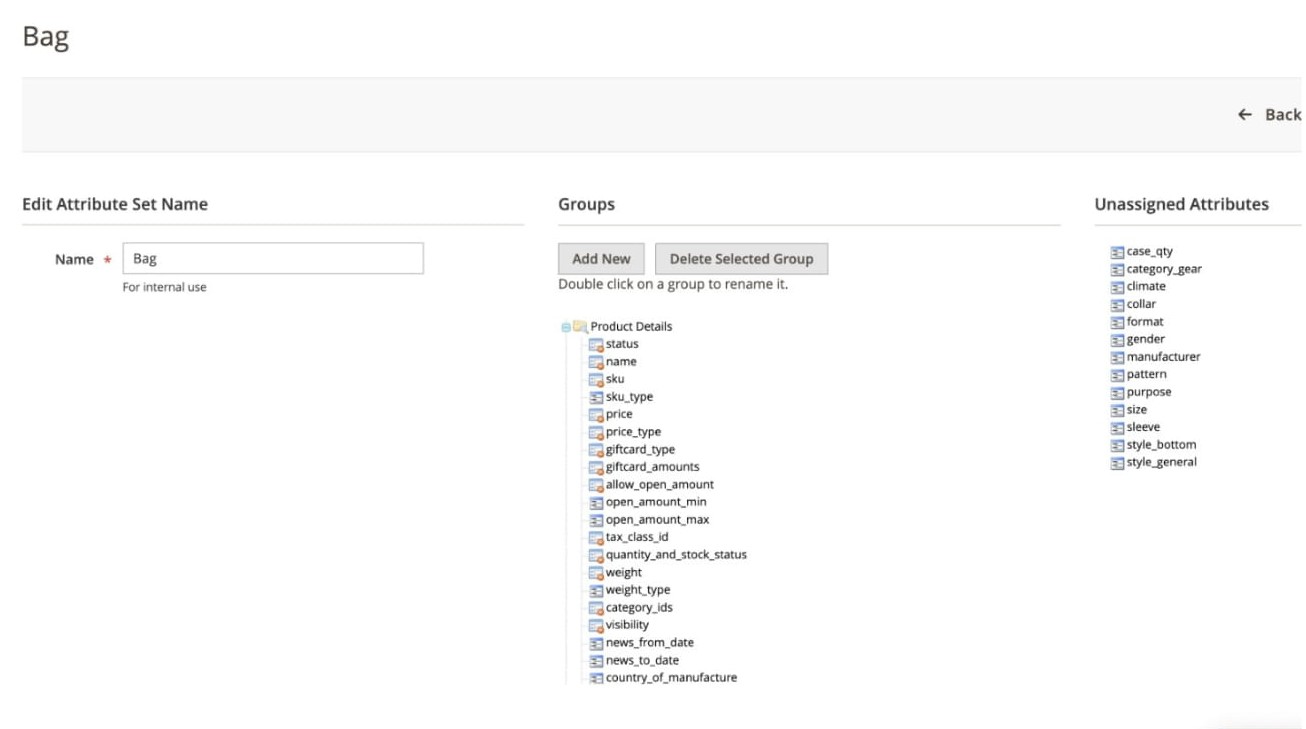Select the price attribute in tree
Screen dimensions: 1306x729
619,414
